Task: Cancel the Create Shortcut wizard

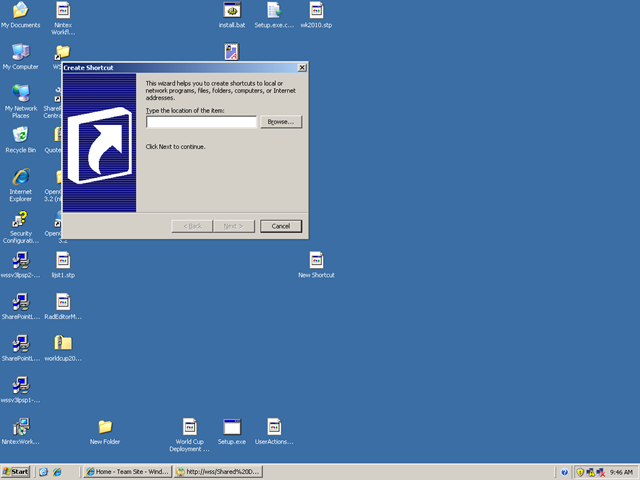Action: coord(281,226)
